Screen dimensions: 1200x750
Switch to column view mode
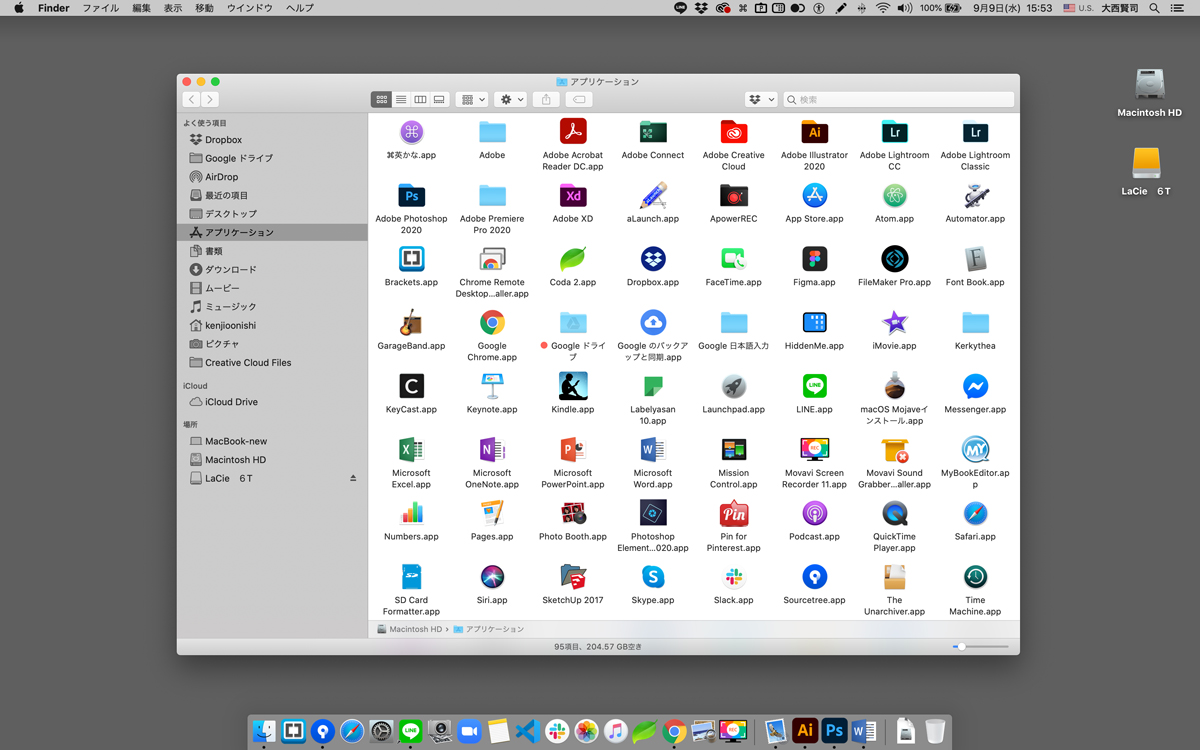[x=420, y=99]
